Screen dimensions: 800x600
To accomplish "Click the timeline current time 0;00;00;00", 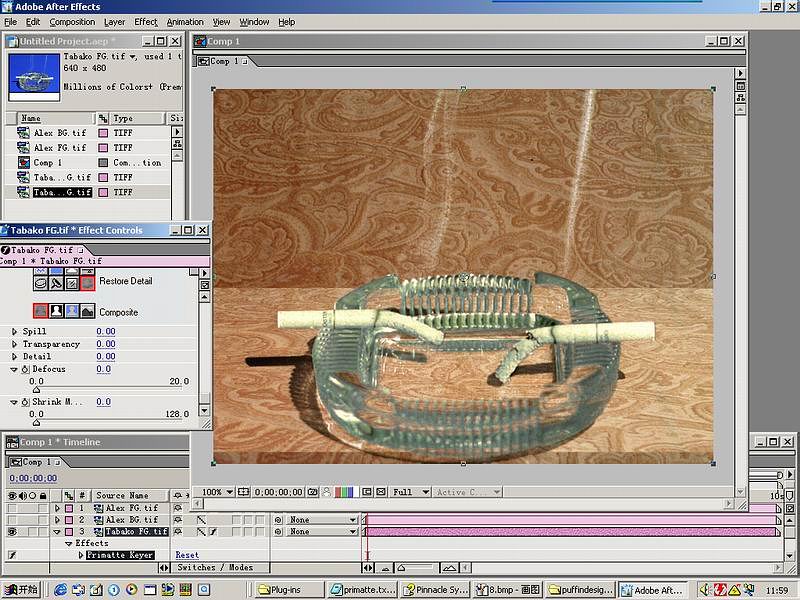I will [33, 479].
